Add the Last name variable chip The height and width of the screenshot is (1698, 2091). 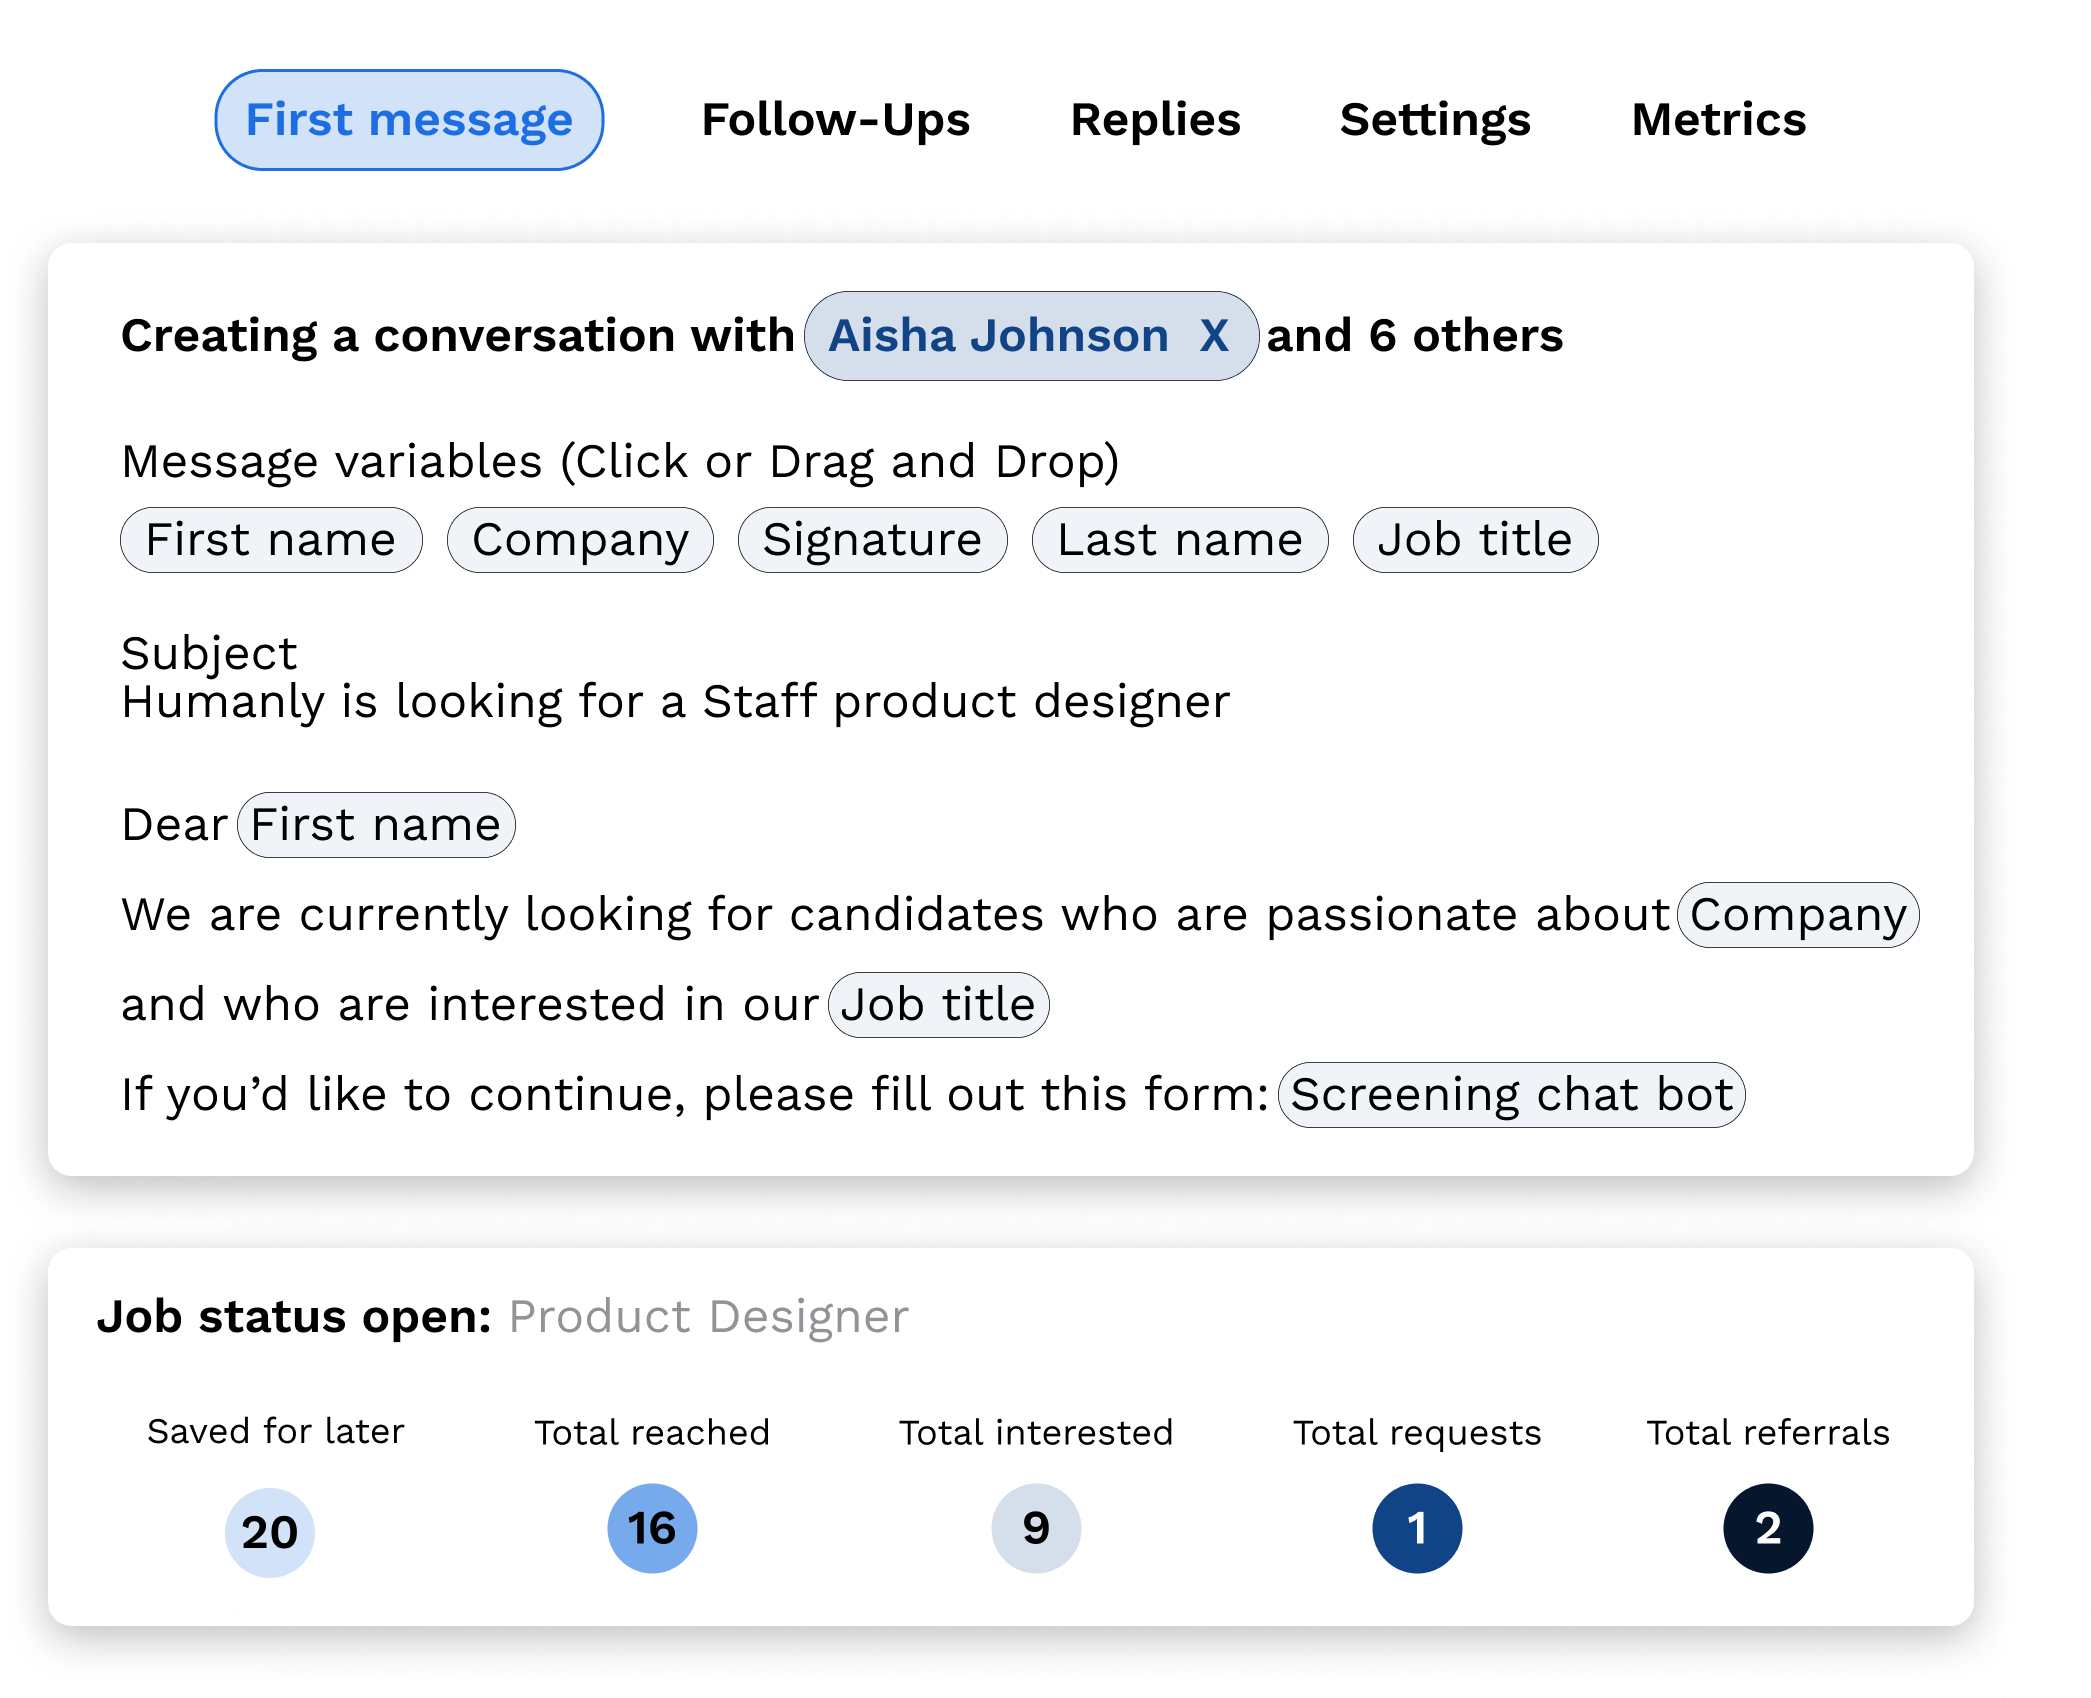pyautogui.click(x=1180, y=540)
